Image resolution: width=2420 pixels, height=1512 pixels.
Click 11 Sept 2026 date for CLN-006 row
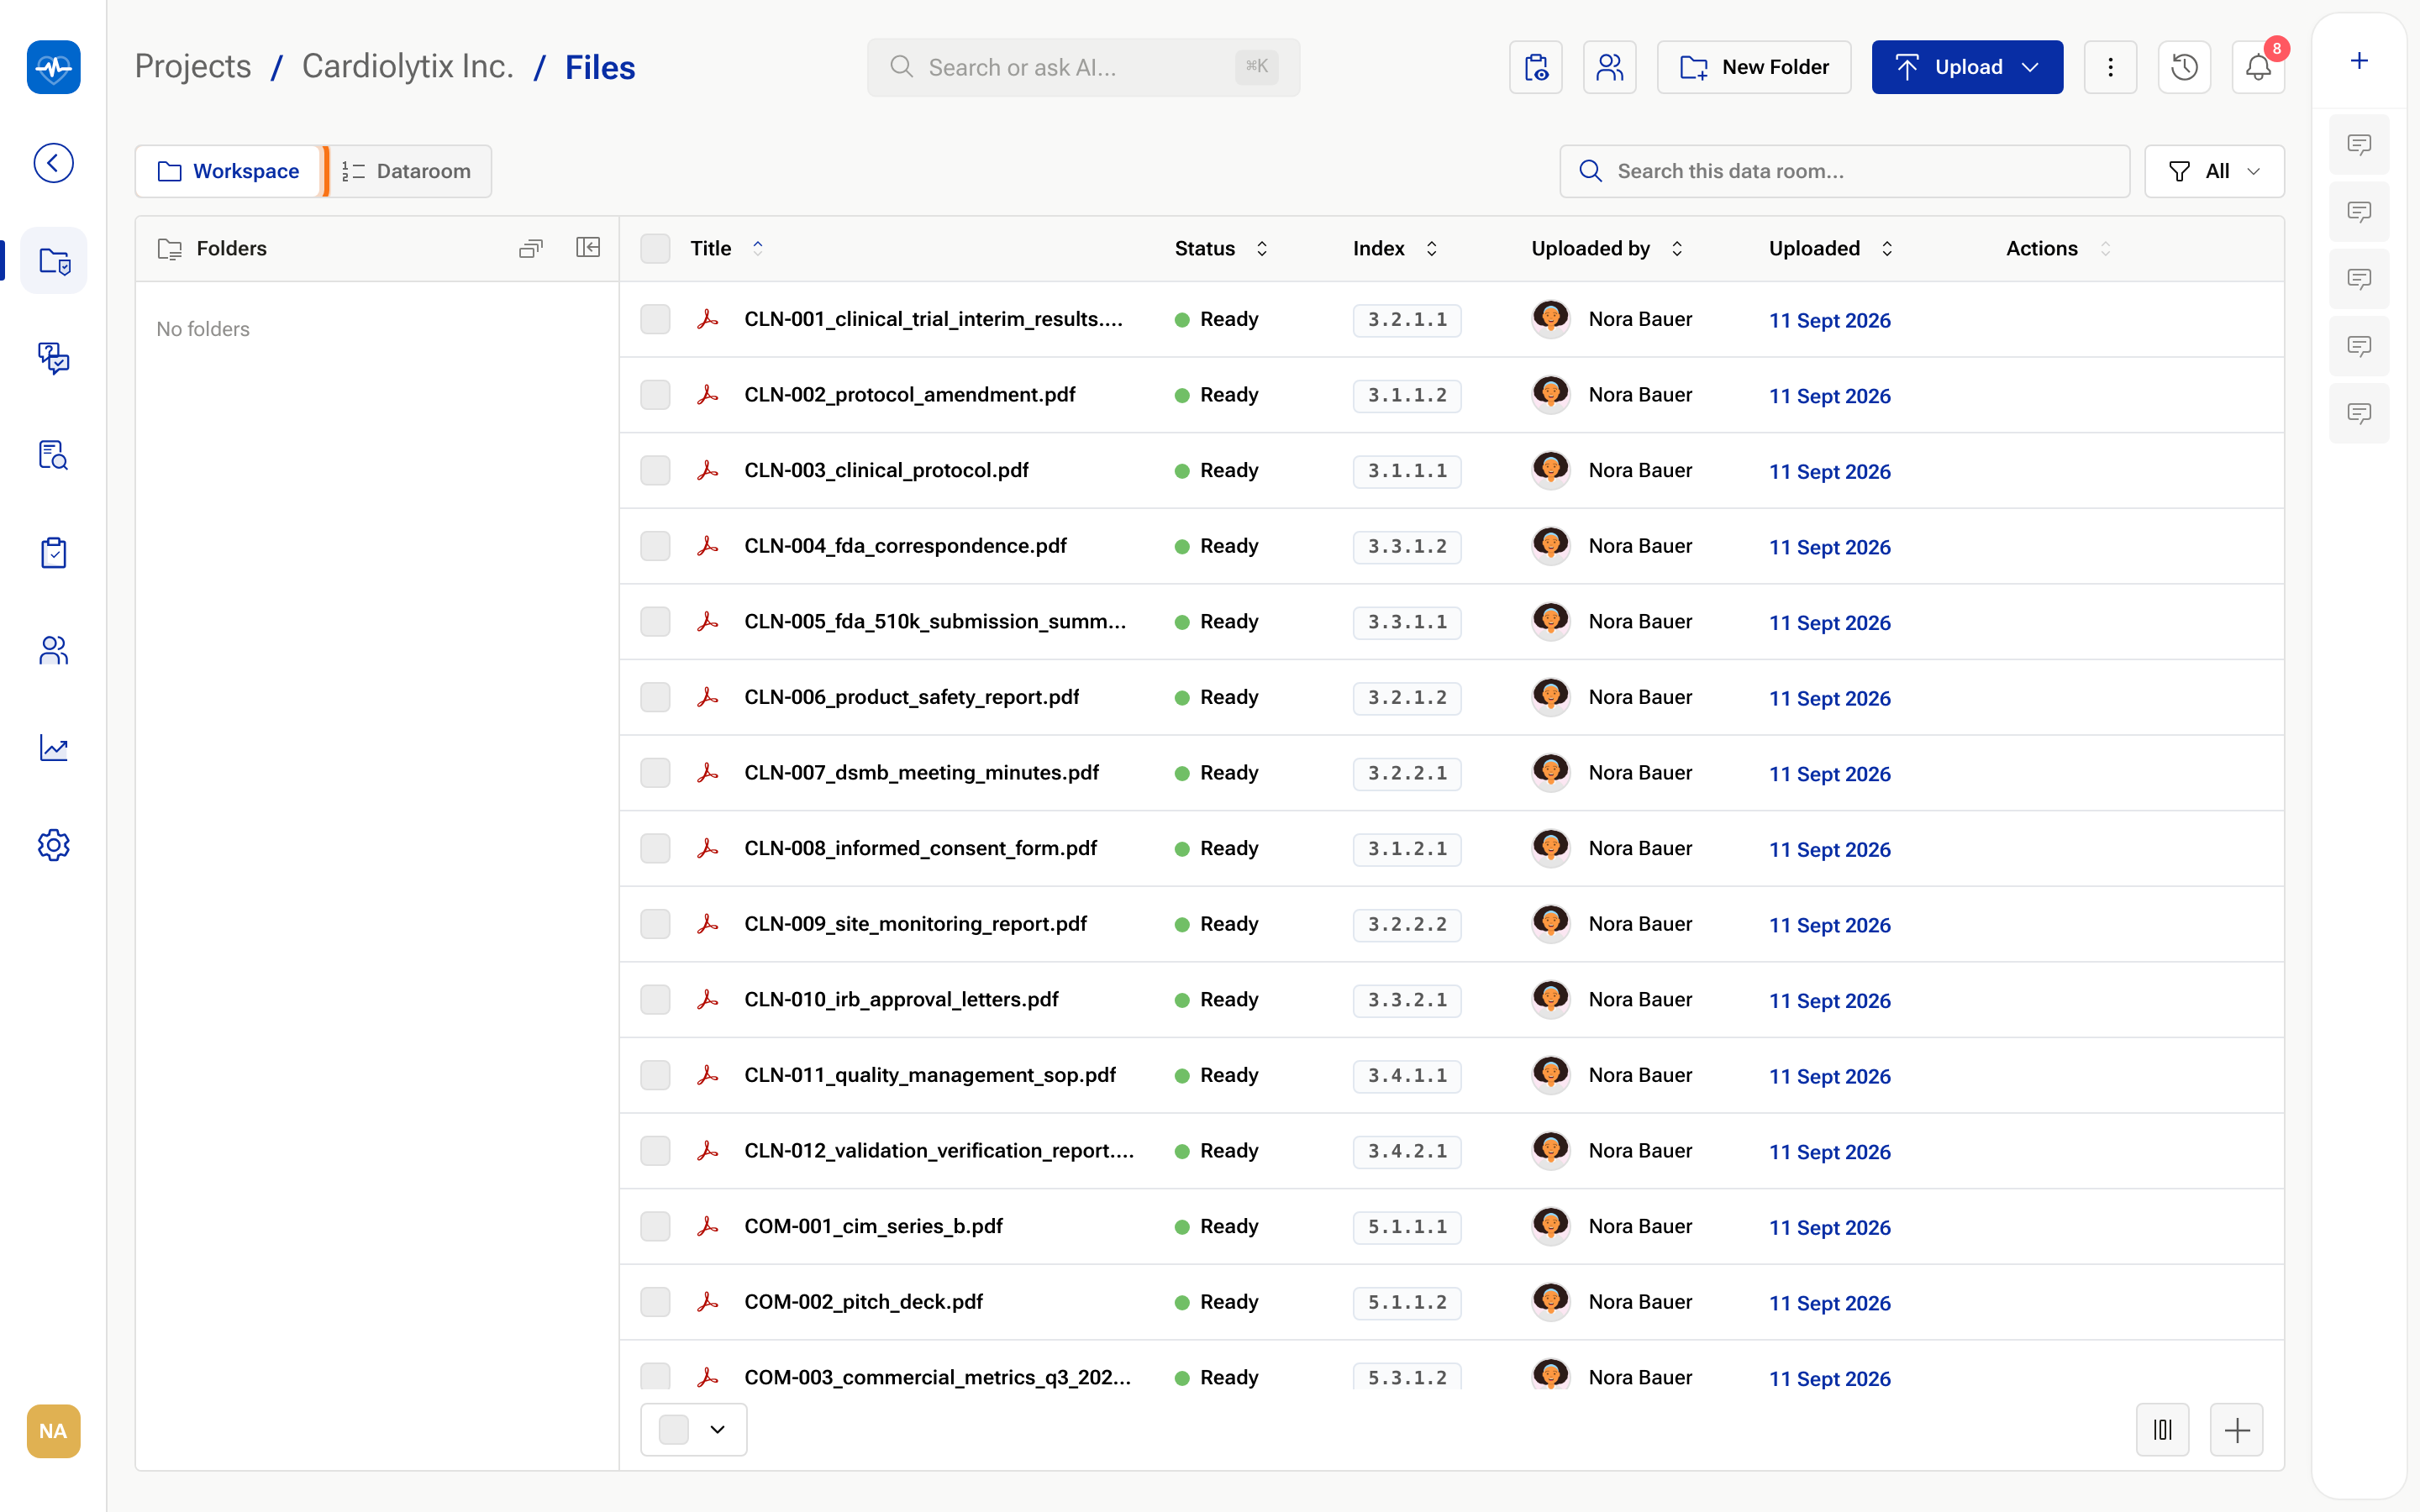pyautogui.click(x=1829, y=698)
